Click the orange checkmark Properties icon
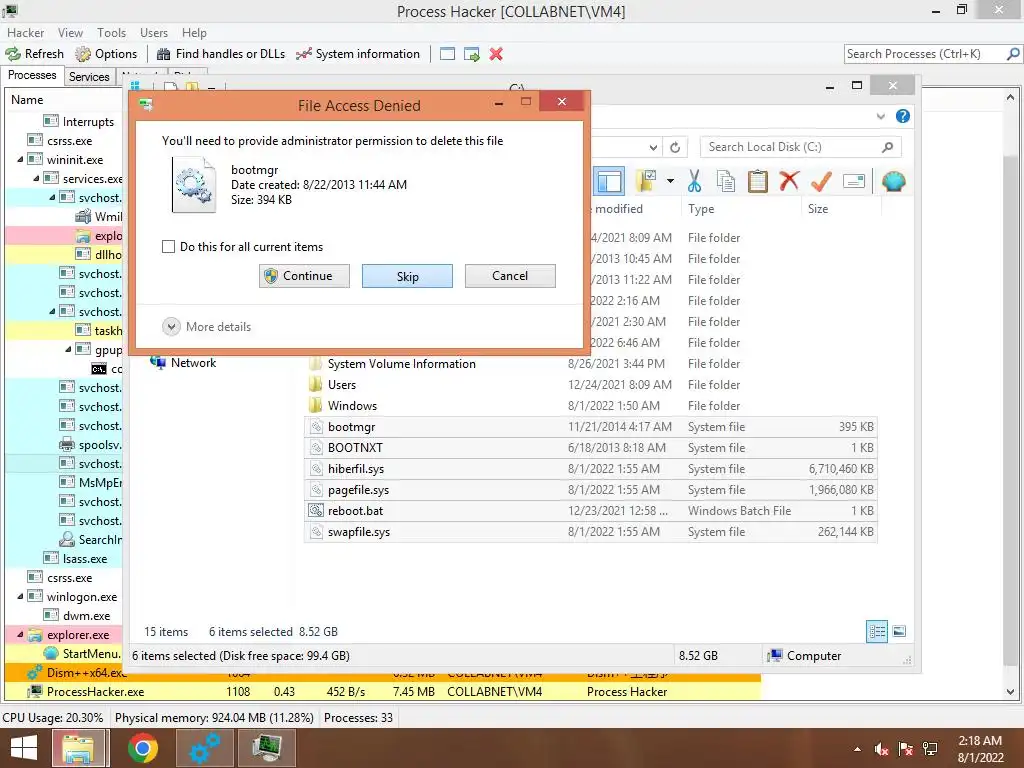 pyautogui.click(x=821, y=181)
